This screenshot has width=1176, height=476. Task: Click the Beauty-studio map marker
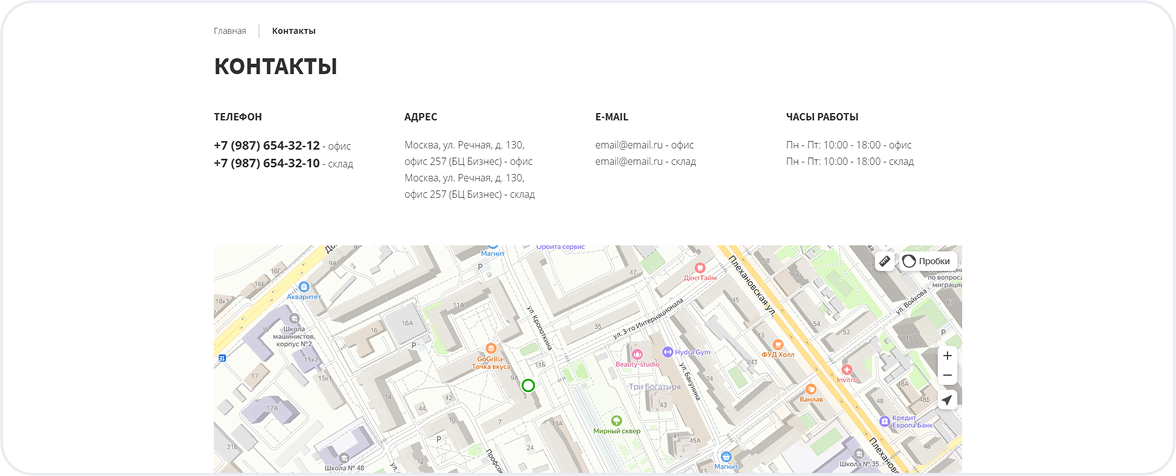(636, 353)
